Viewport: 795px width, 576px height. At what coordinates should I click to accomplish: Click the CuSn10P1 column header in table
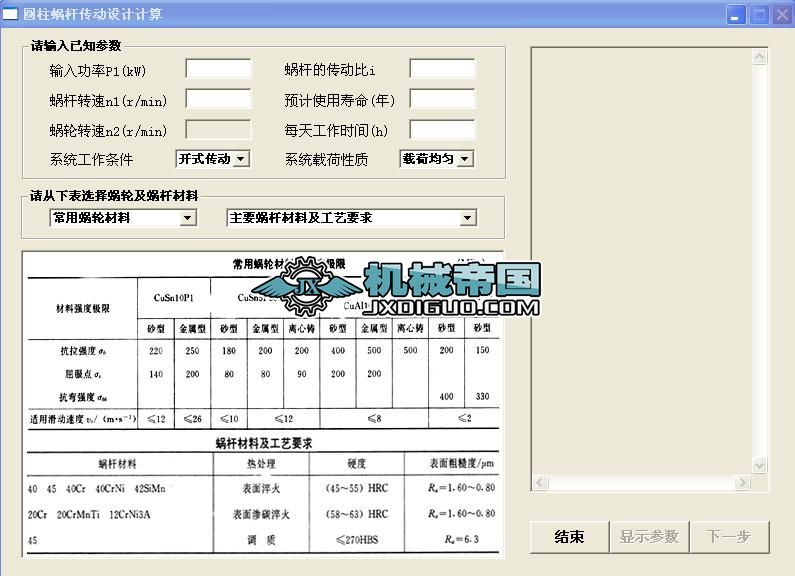pyautogui.click(x=173, y=298)
